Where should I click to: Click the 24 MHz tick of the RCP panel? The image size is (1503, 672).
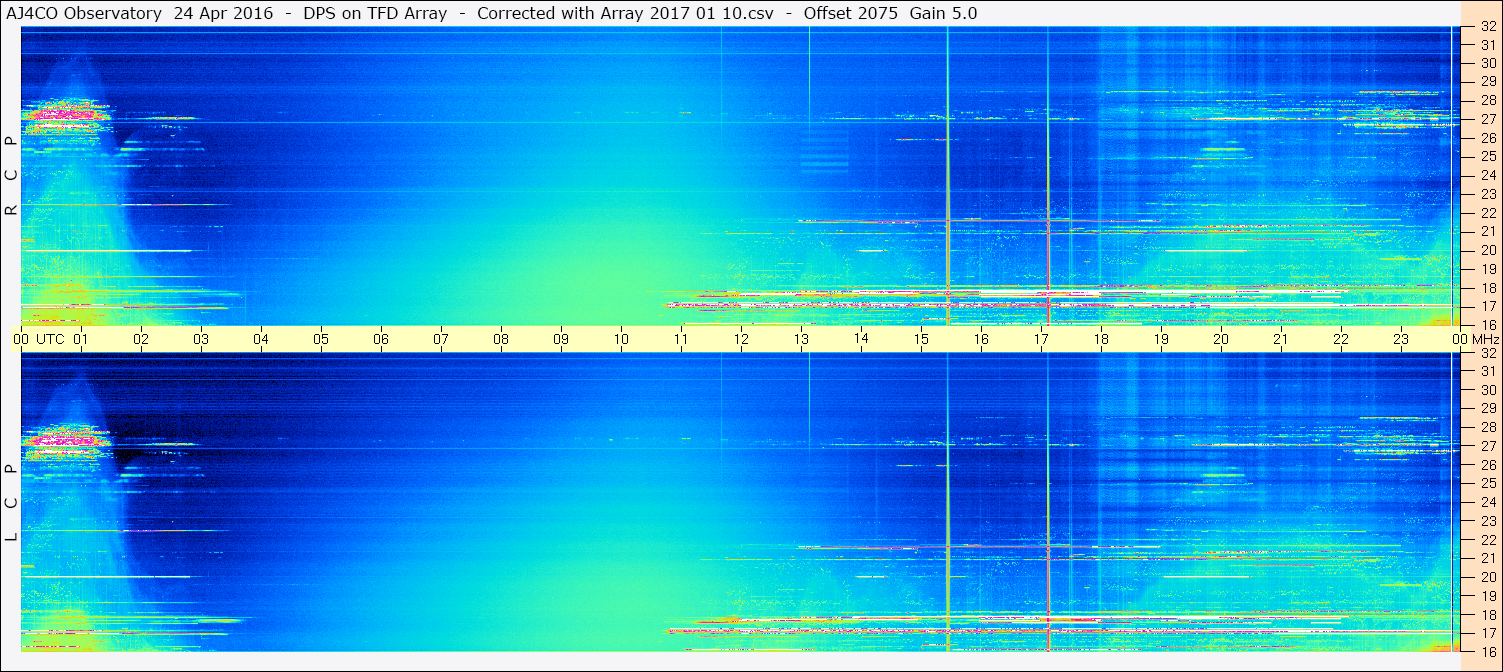click(1487, 175)
